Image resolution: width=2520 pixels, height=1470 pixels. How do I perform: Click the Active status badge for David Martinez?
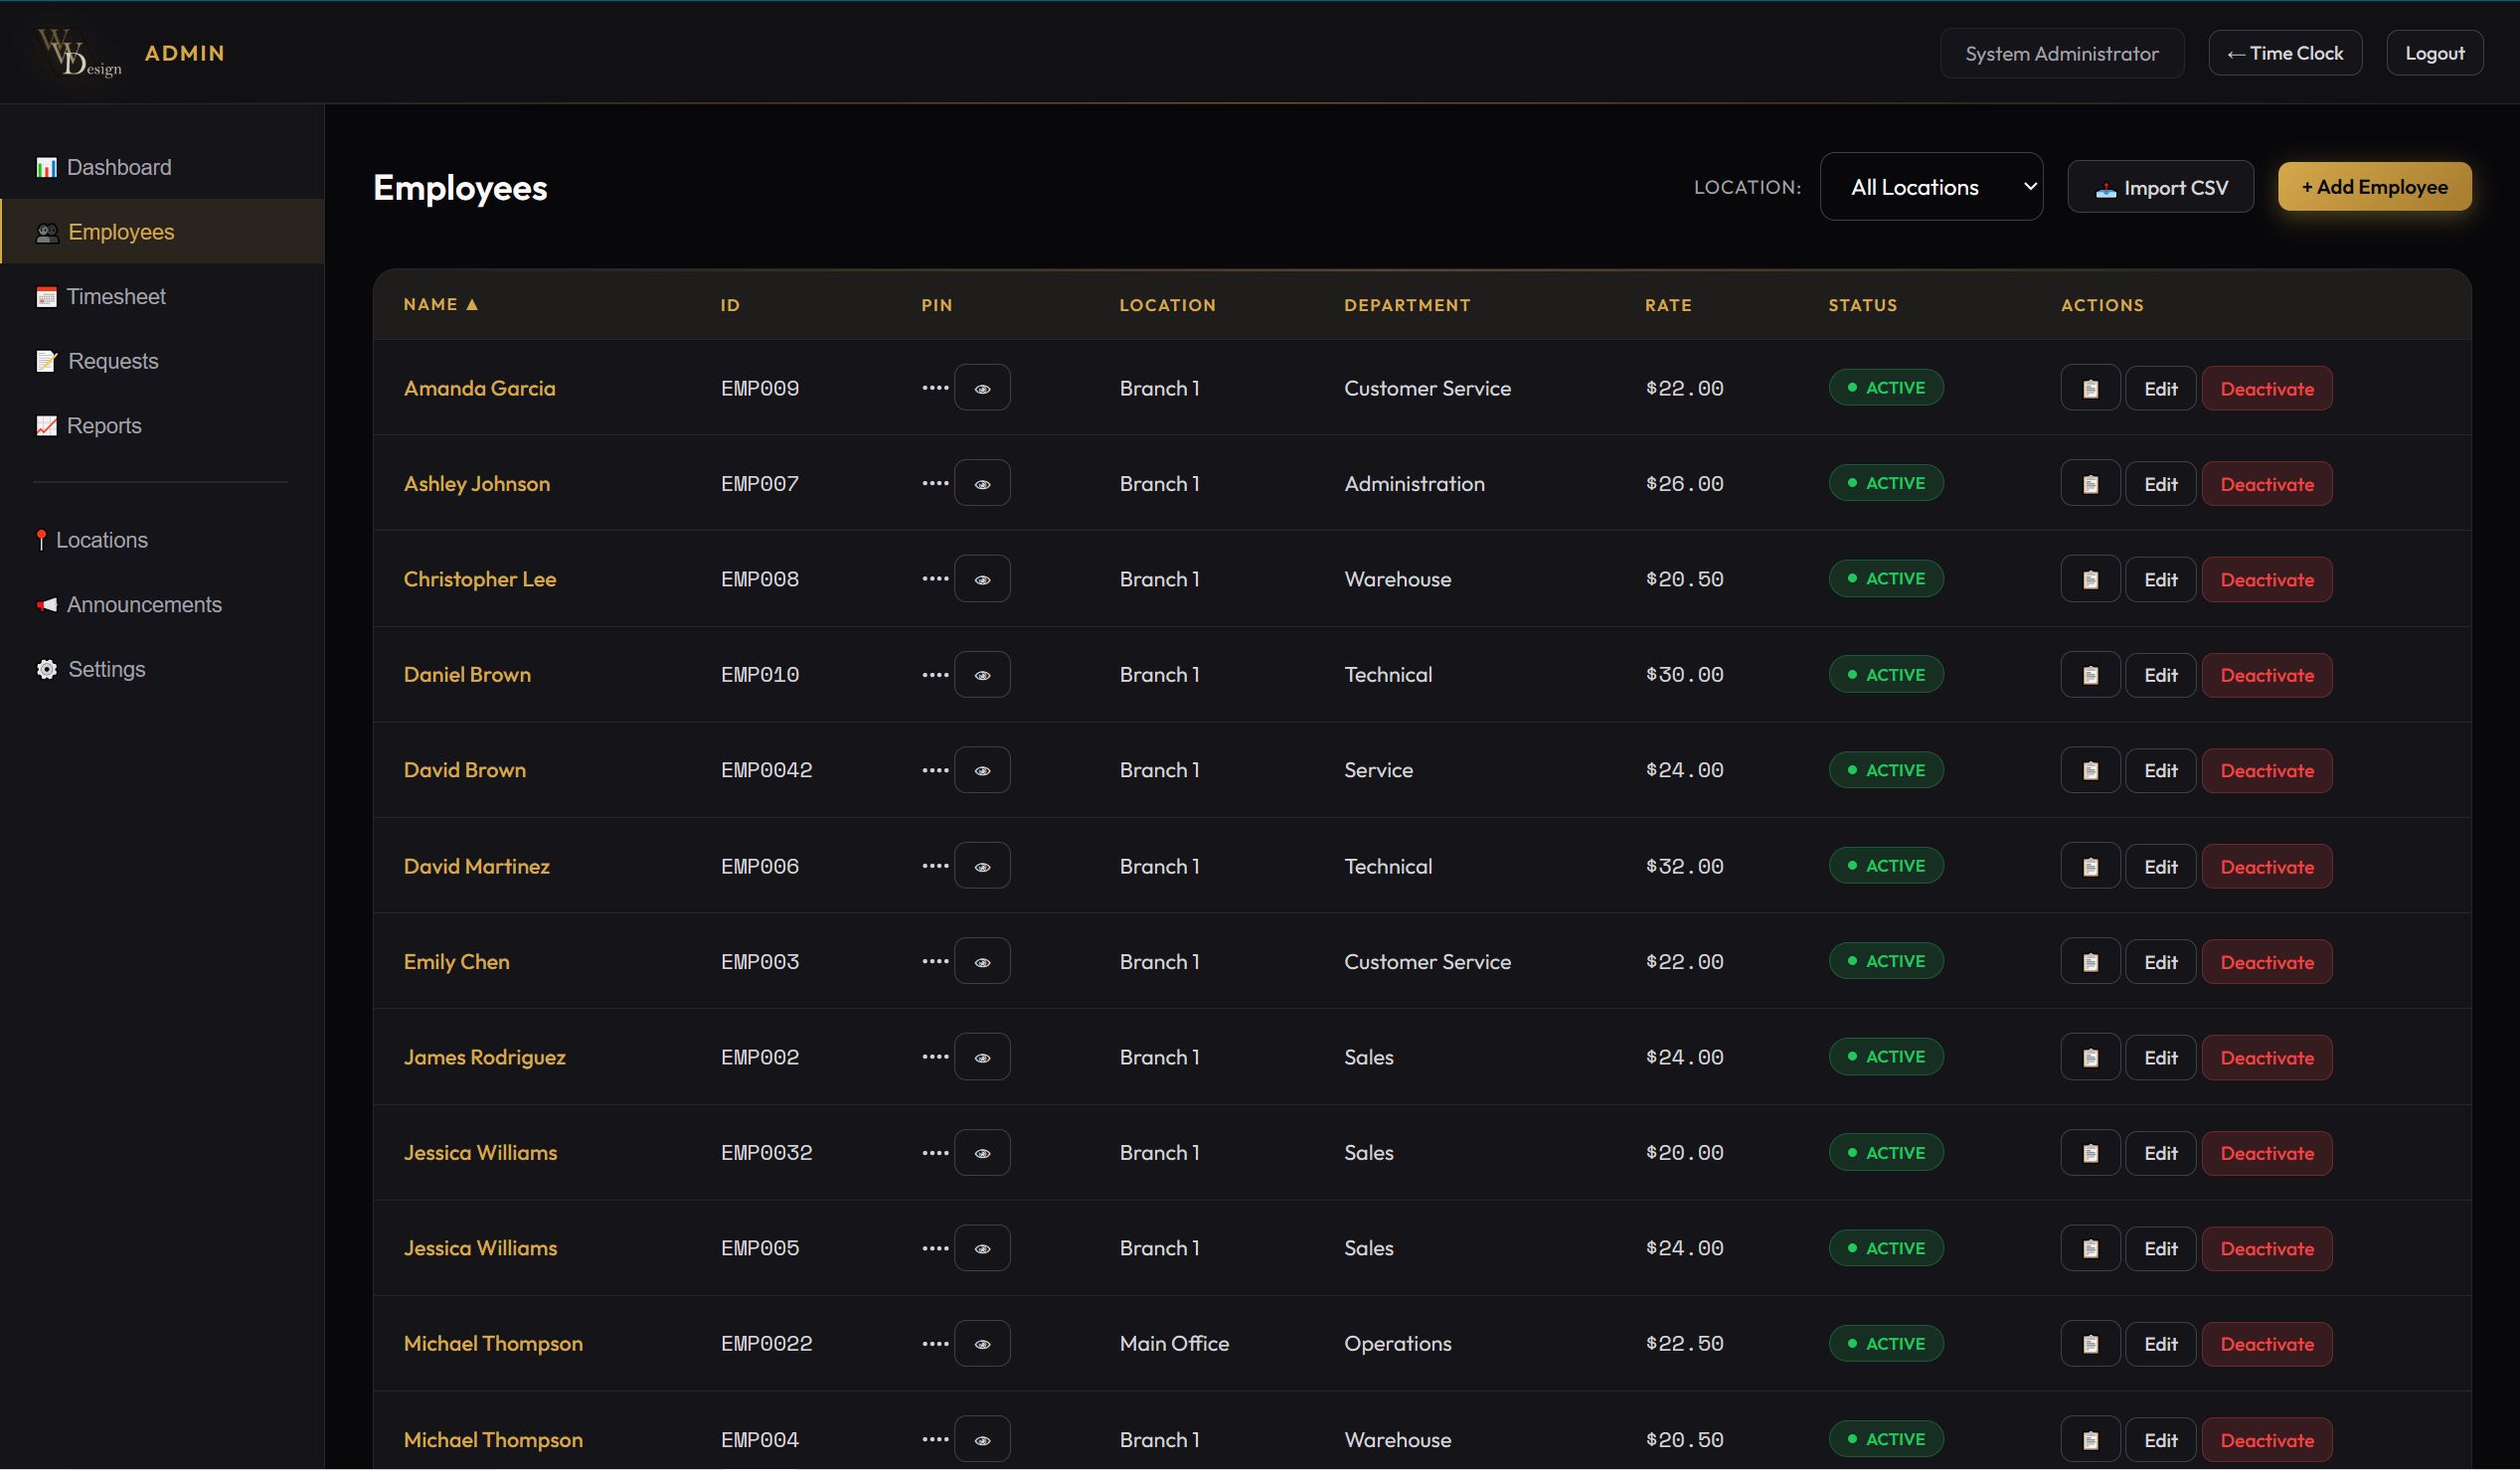(1885, 866)
